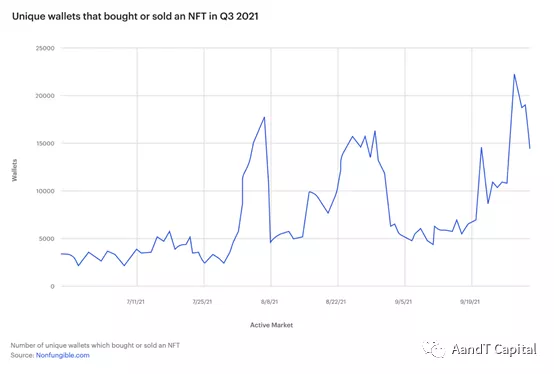Viewport: 554px width, 374px height.
Task: Click the 10000 y-axis value label
Action: [x=45, y=191]
